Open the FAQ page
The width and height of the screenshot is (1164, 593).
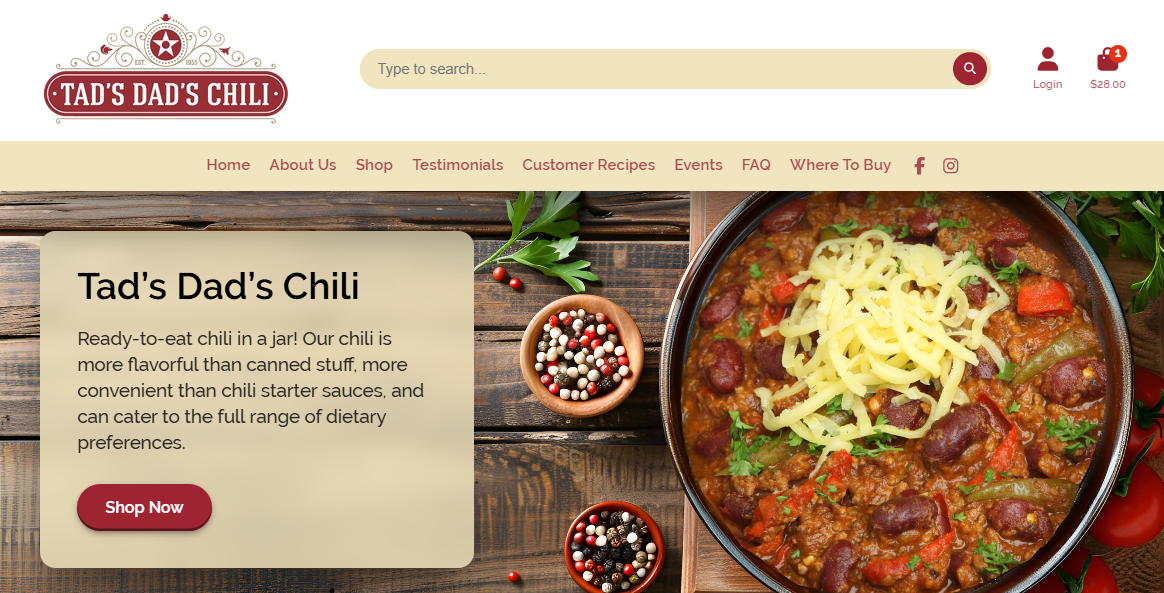point(756,165)
